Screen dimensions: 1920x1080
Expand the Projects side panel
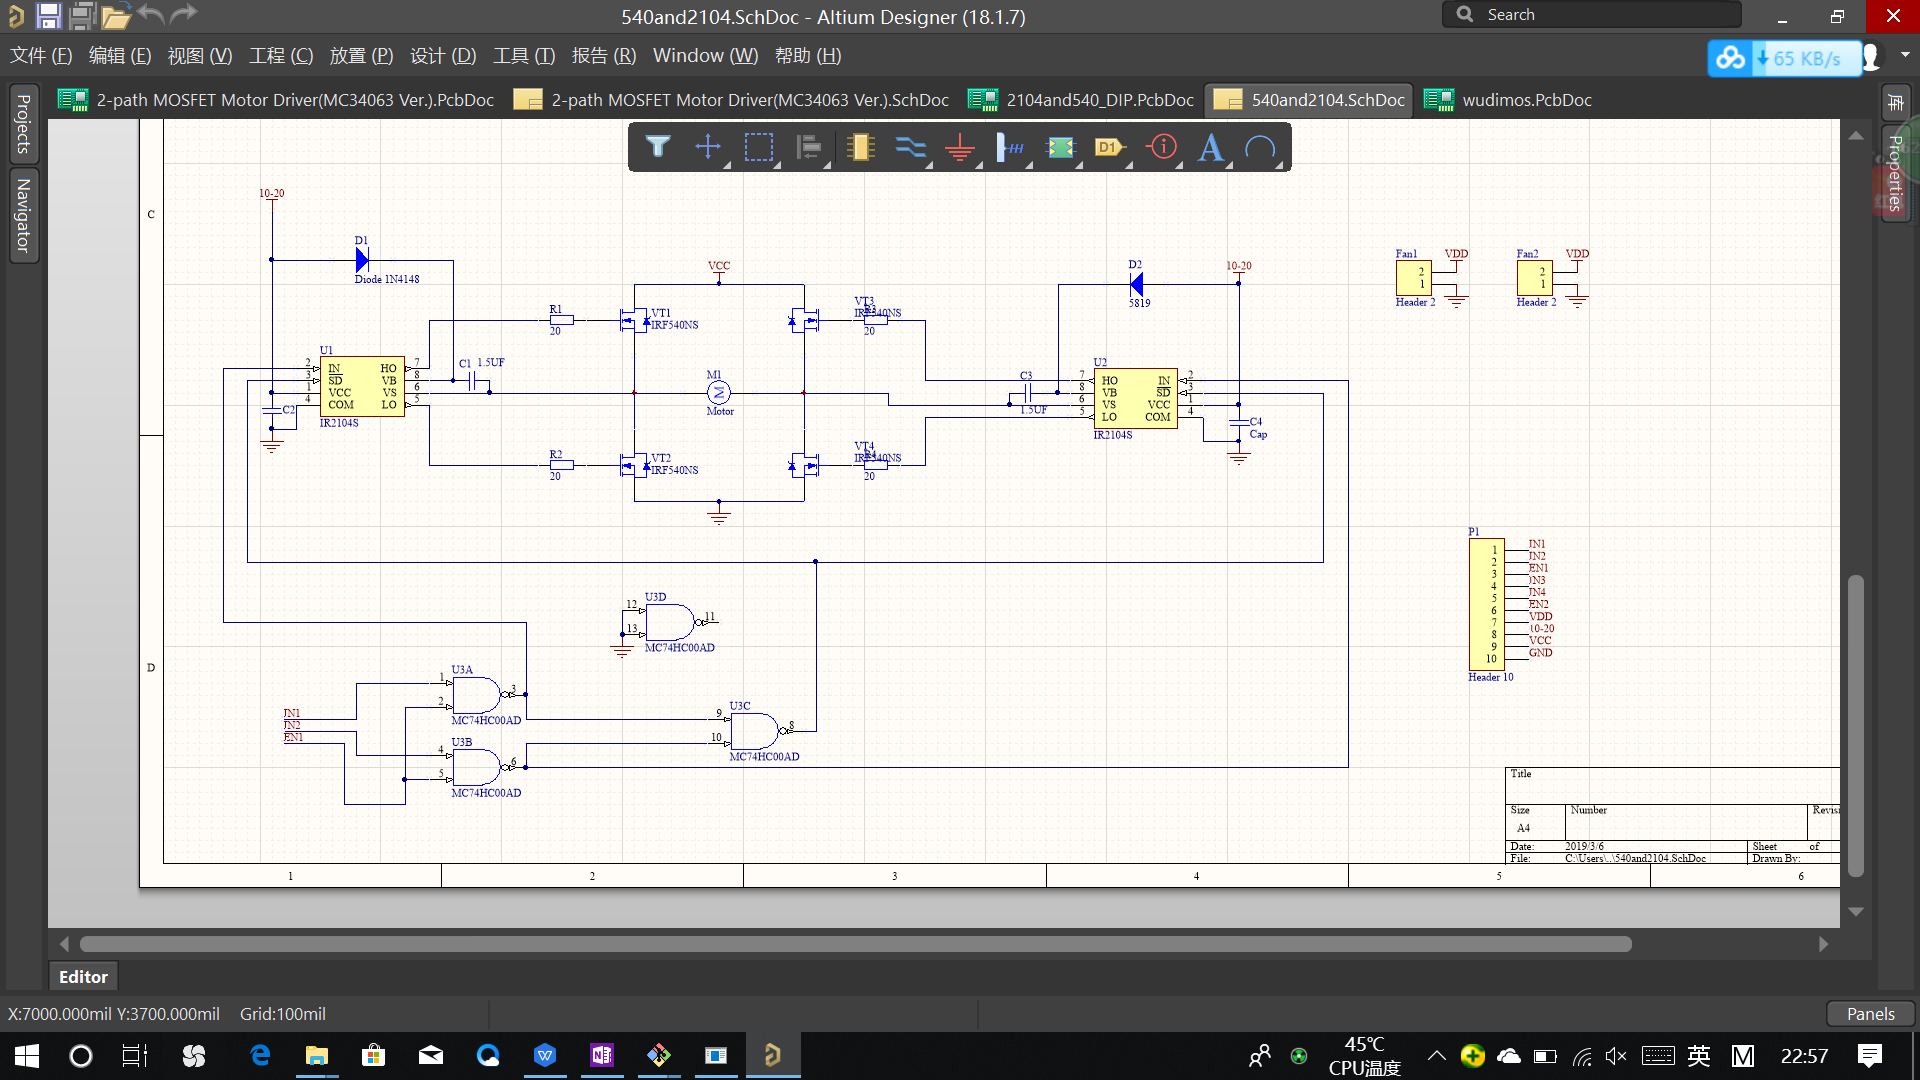pyautogui.click(x=23, y=124)
